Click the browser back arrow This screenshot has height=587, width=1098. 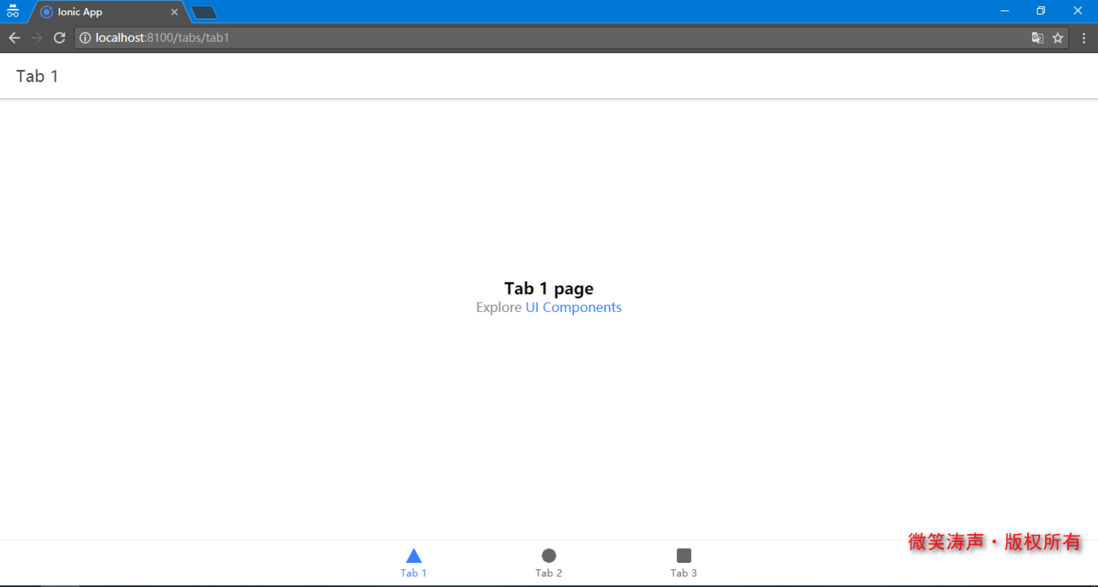(14, 38)
